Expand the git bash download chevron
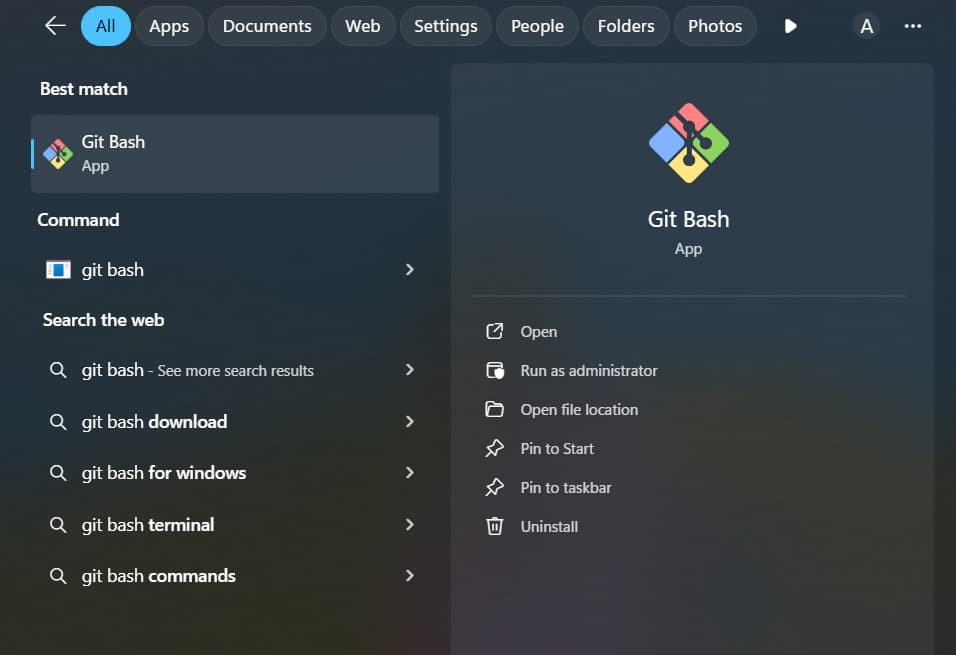The width and height of the screenshot is (956, 655). coord(410,421)
